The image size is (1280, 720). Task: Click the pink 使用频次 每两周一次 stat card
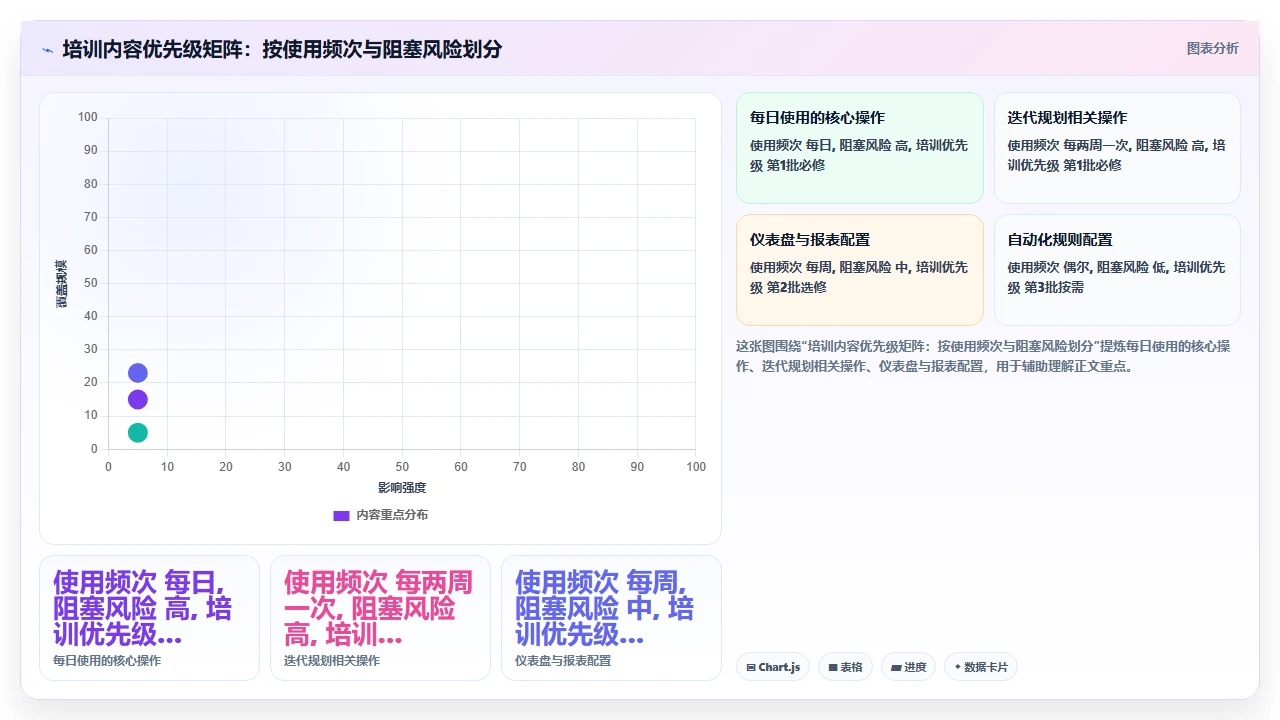(x=380, y=618)
